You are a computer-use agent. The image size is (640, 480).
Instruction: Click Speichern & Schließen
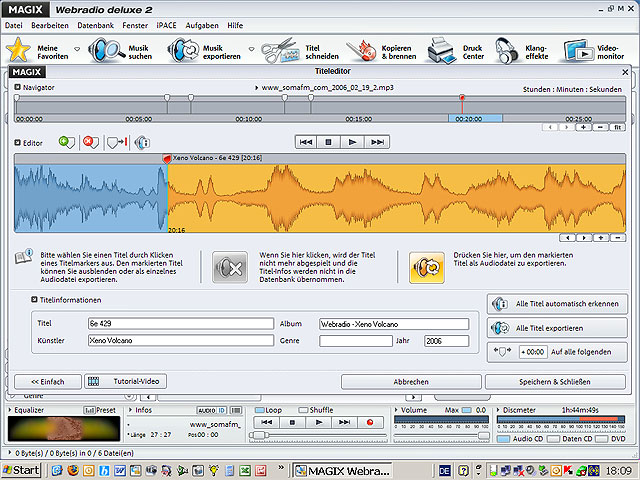click(x=555, y=382)
